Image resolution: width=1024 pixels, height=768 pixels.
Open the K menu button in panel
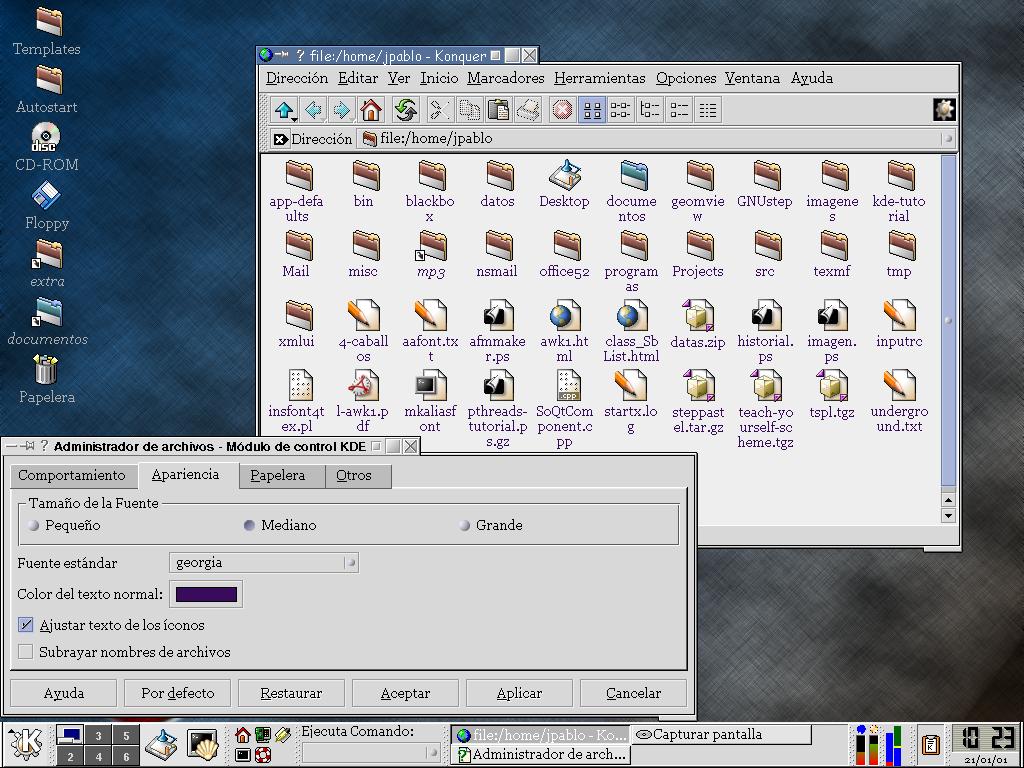(26, 744)
